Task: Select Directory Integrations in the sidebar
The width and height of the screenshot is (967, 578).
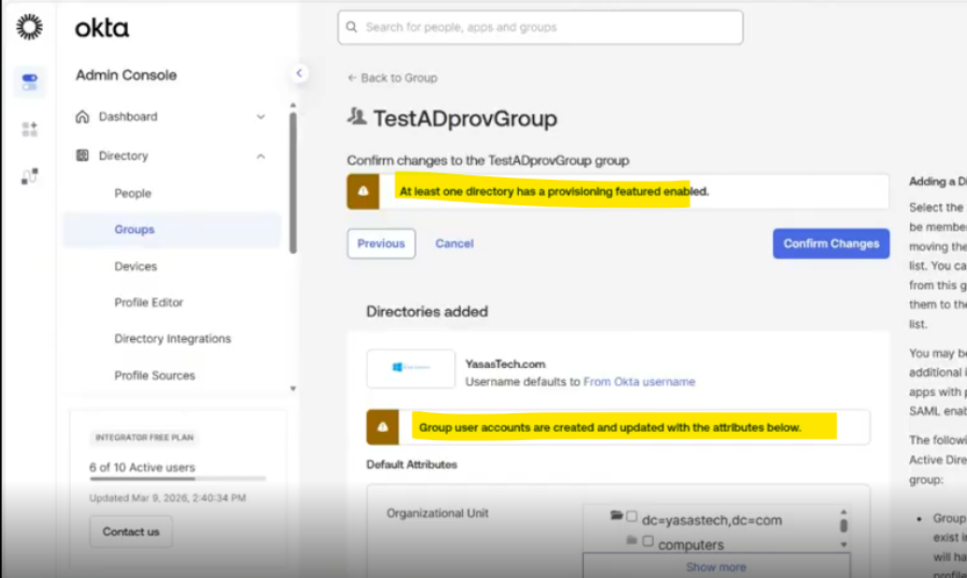Action: tap(172, 339)
